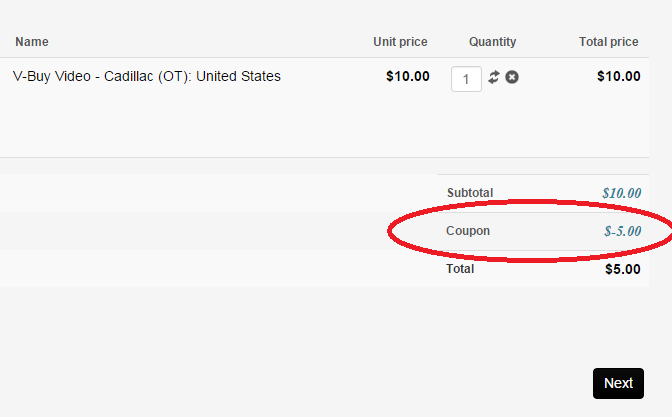Click the bold Total label in summary

point(460,269)
